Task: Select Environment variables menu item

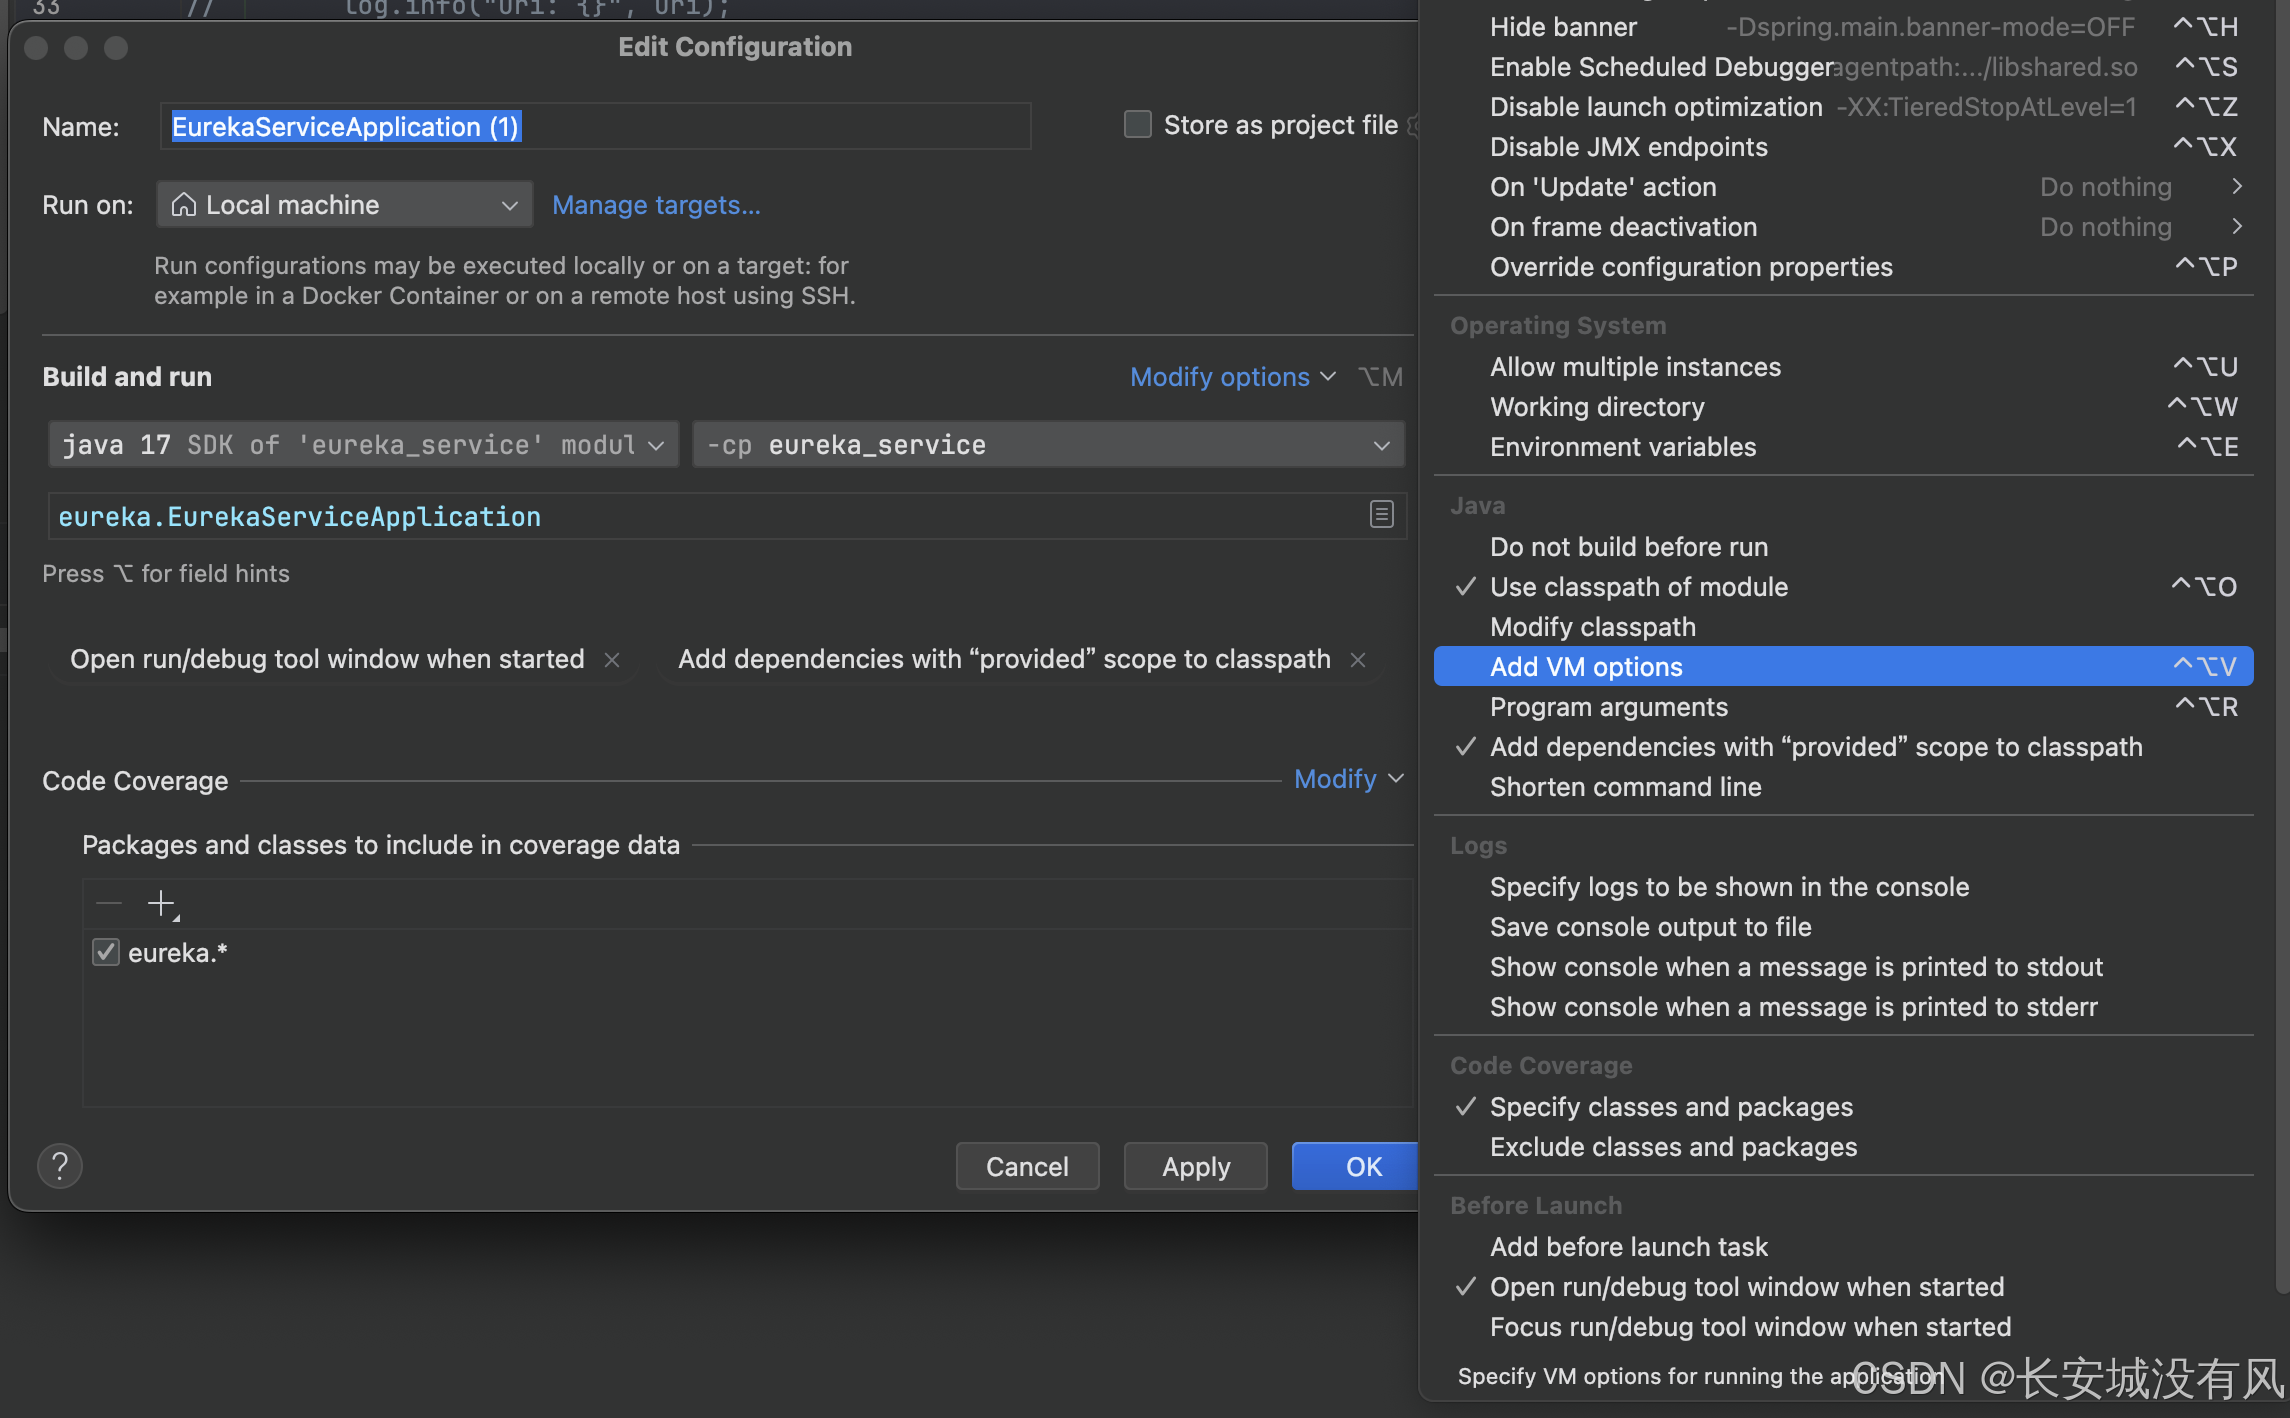Action: (1843, 447)
